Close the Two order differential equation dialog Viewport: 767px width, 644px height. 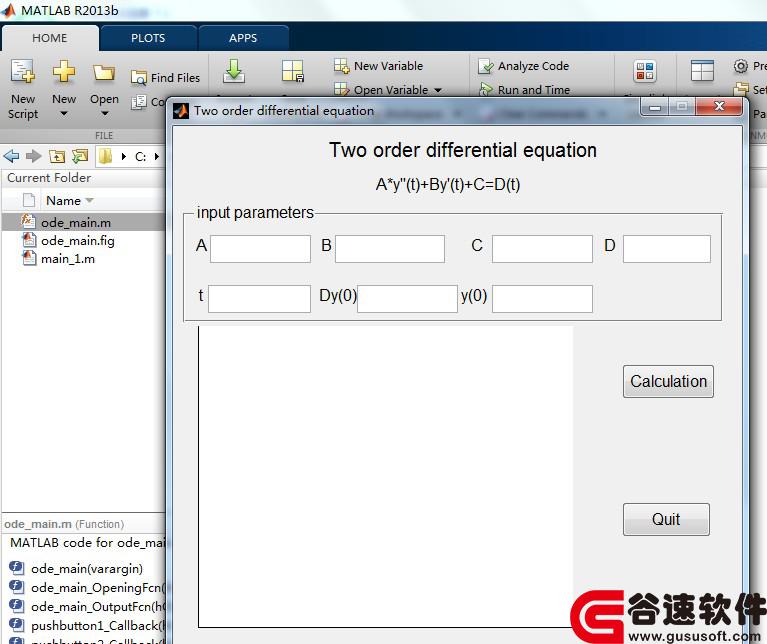pyautogui.click(x=719, y=106)
